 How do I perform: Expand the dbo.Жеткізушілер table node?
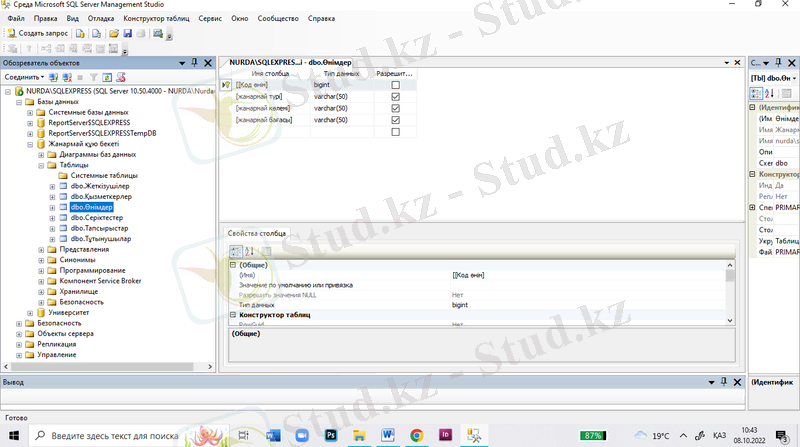tap(52, 186)
